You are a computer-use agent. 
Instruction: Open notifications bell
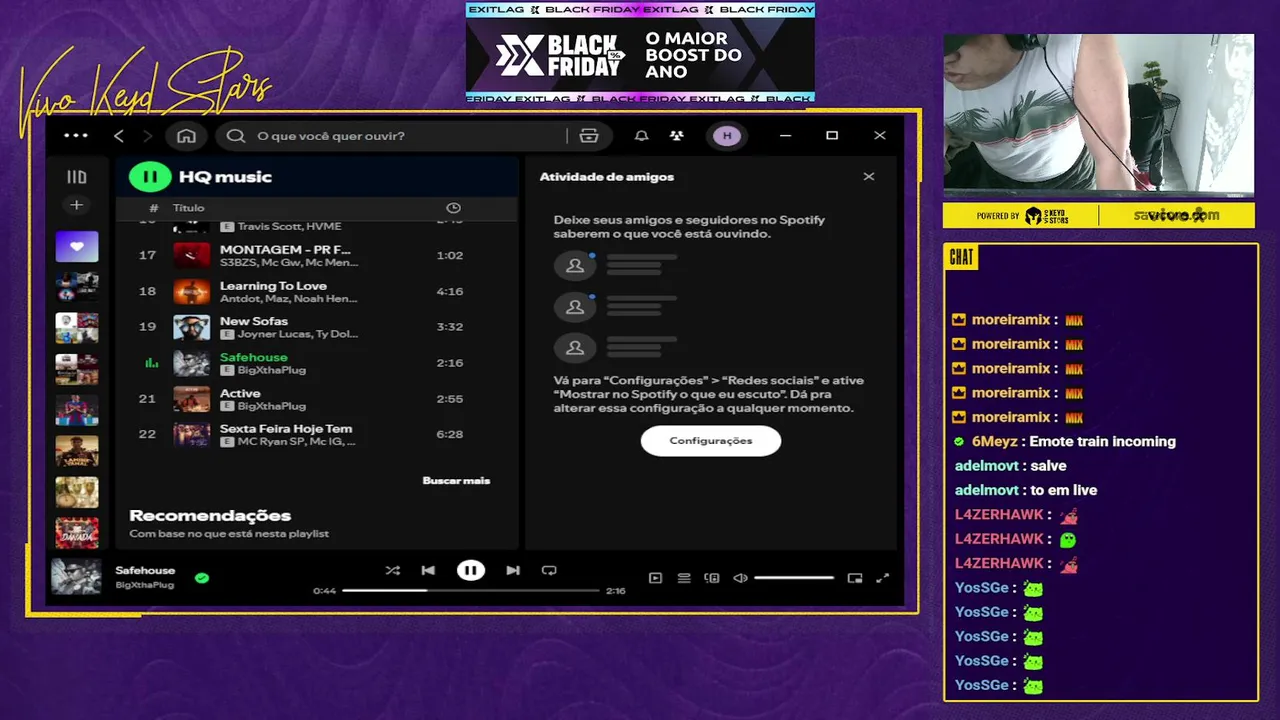(x=642, y=136)
